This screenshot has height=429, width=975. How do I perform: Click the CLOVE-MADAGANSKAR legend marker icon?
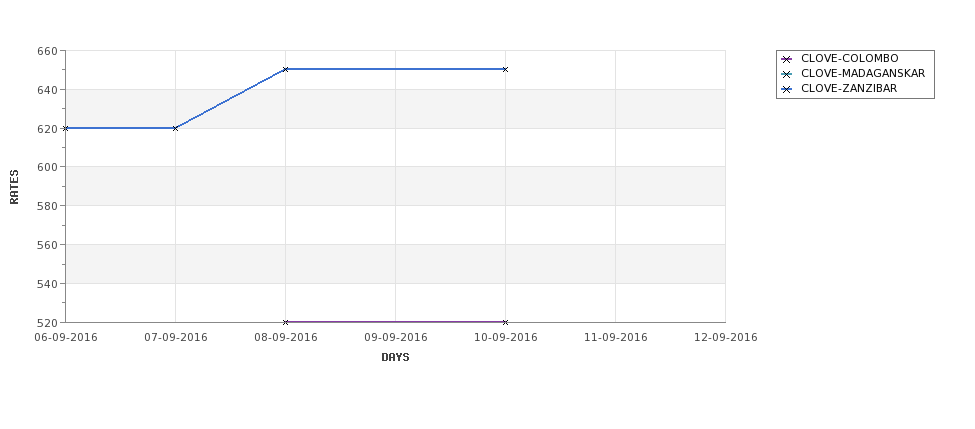point(787,74)
